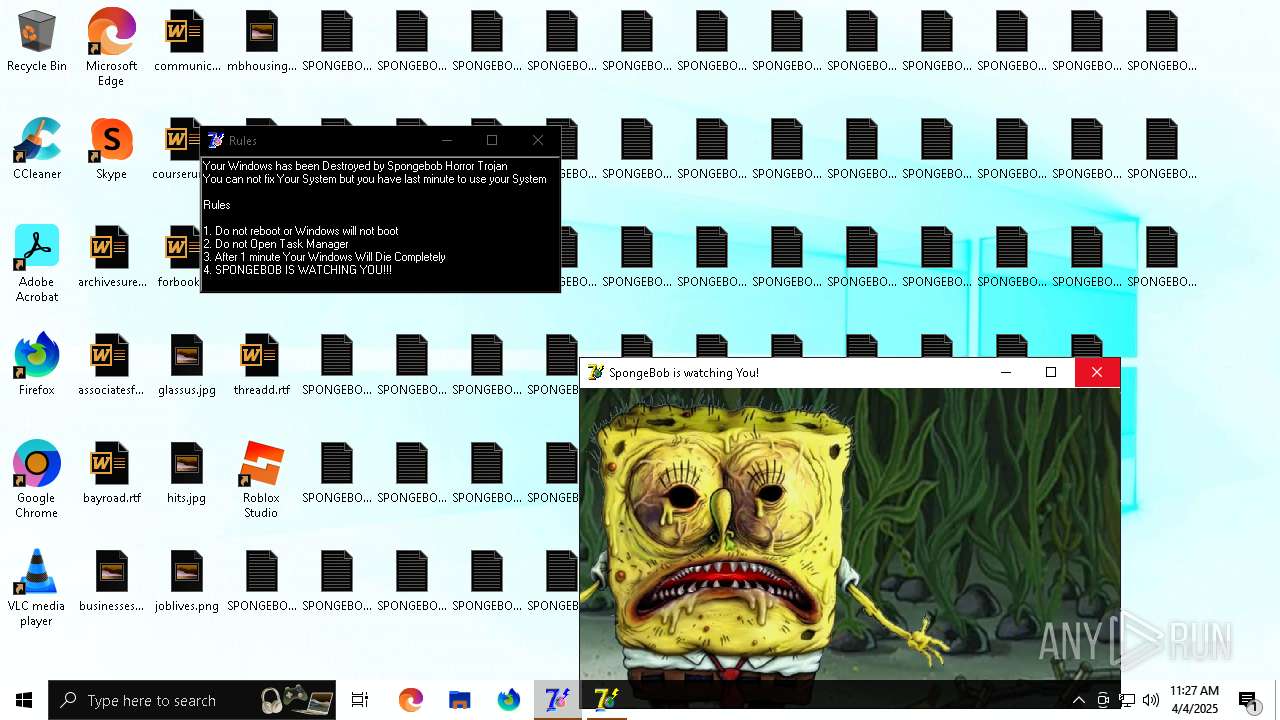
Task: Select the VLC media player shortcut
Action: [x=37, y=588]
